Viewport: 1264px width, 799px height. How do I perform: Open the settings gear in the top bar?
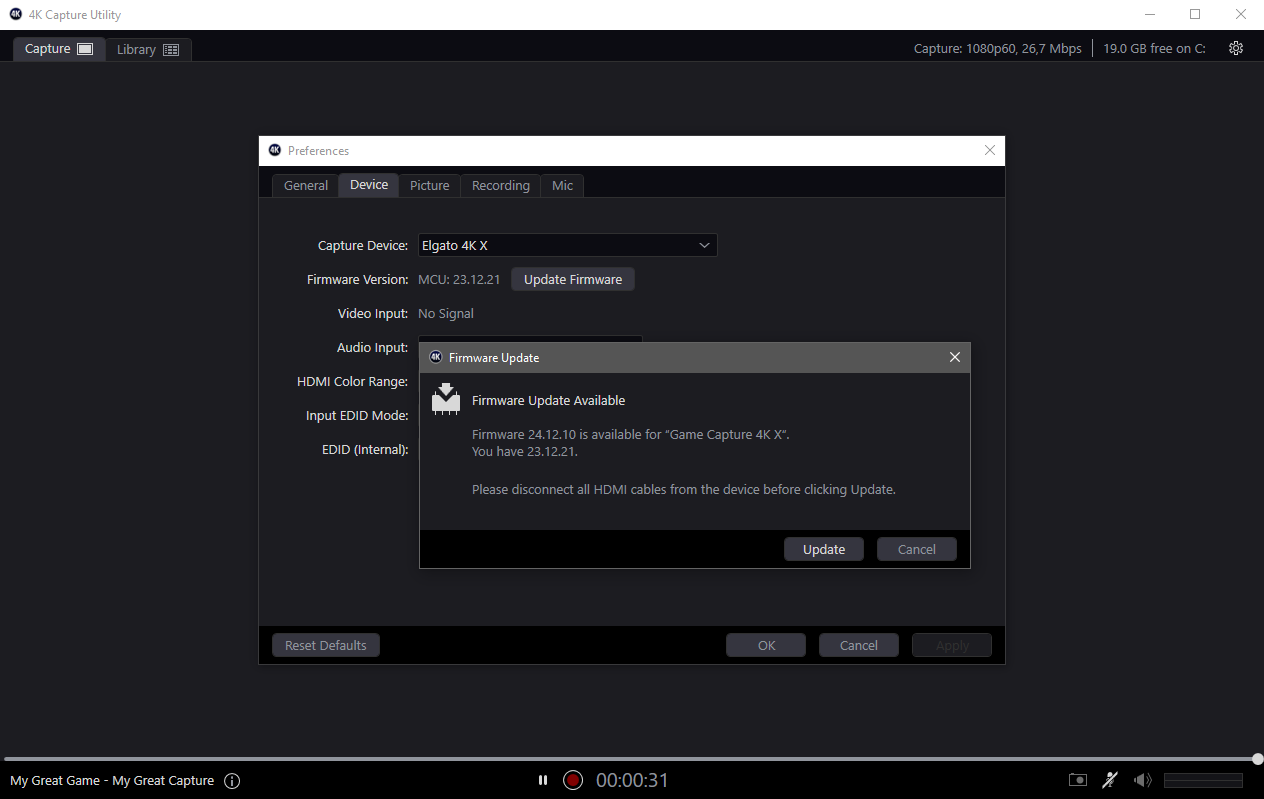coord(1236,48)
